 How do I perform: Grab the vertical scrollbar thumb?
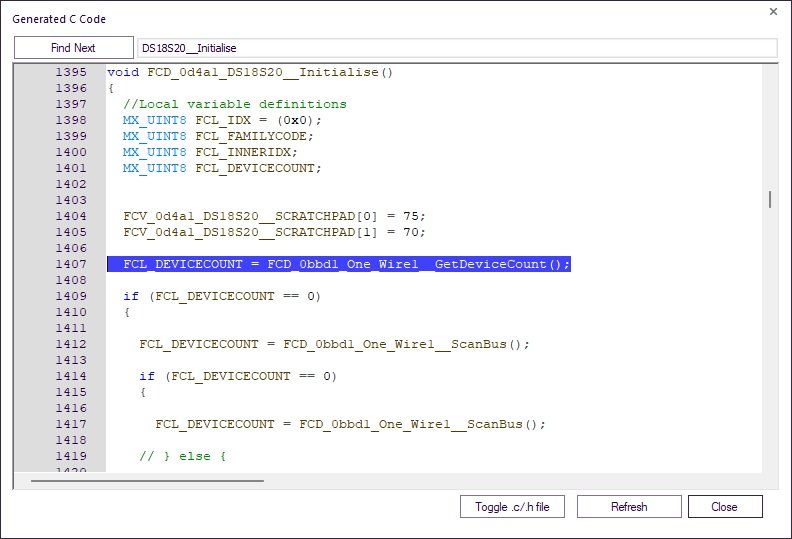click(769, 199)
